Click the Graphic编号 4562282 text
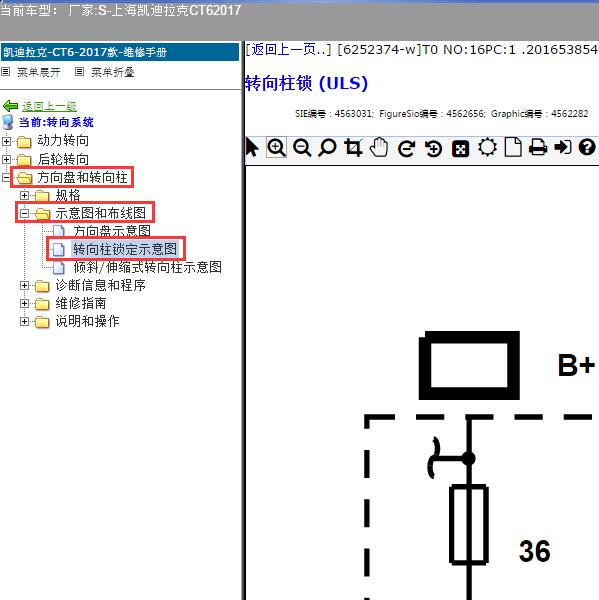 [x=539, y=114]
